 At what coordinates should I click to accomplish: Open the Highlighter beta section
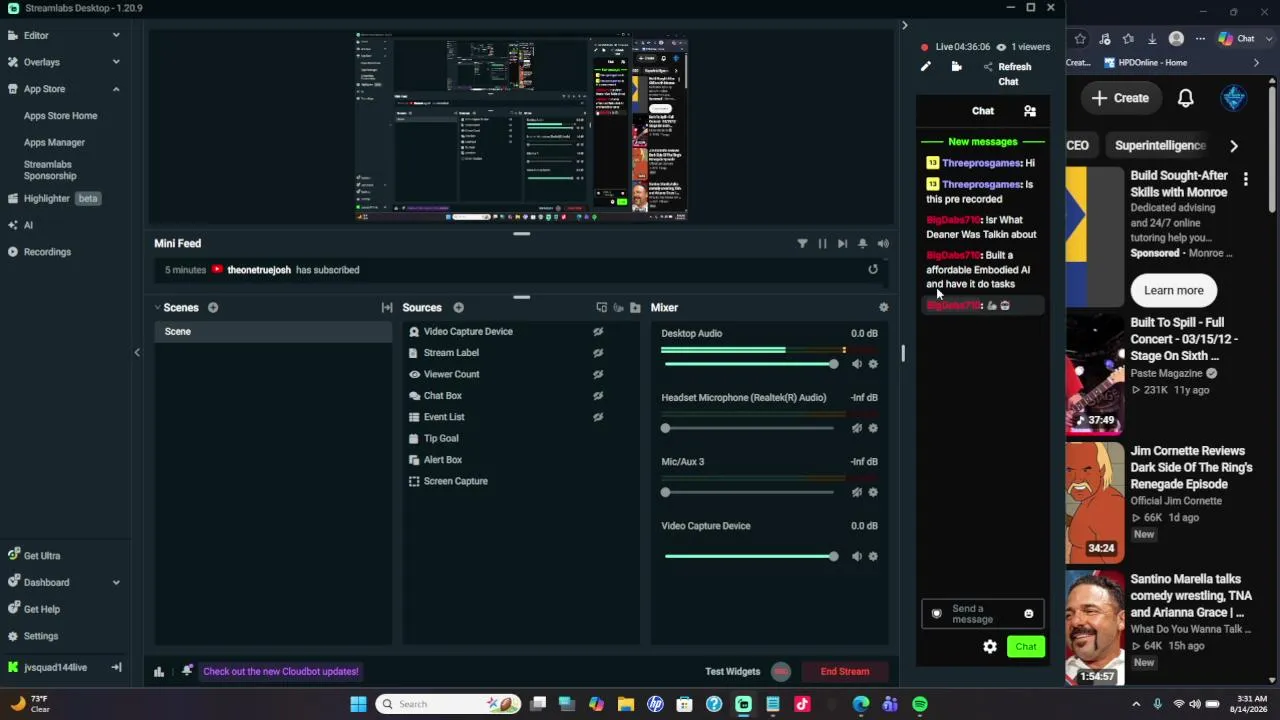coord(54,199)
